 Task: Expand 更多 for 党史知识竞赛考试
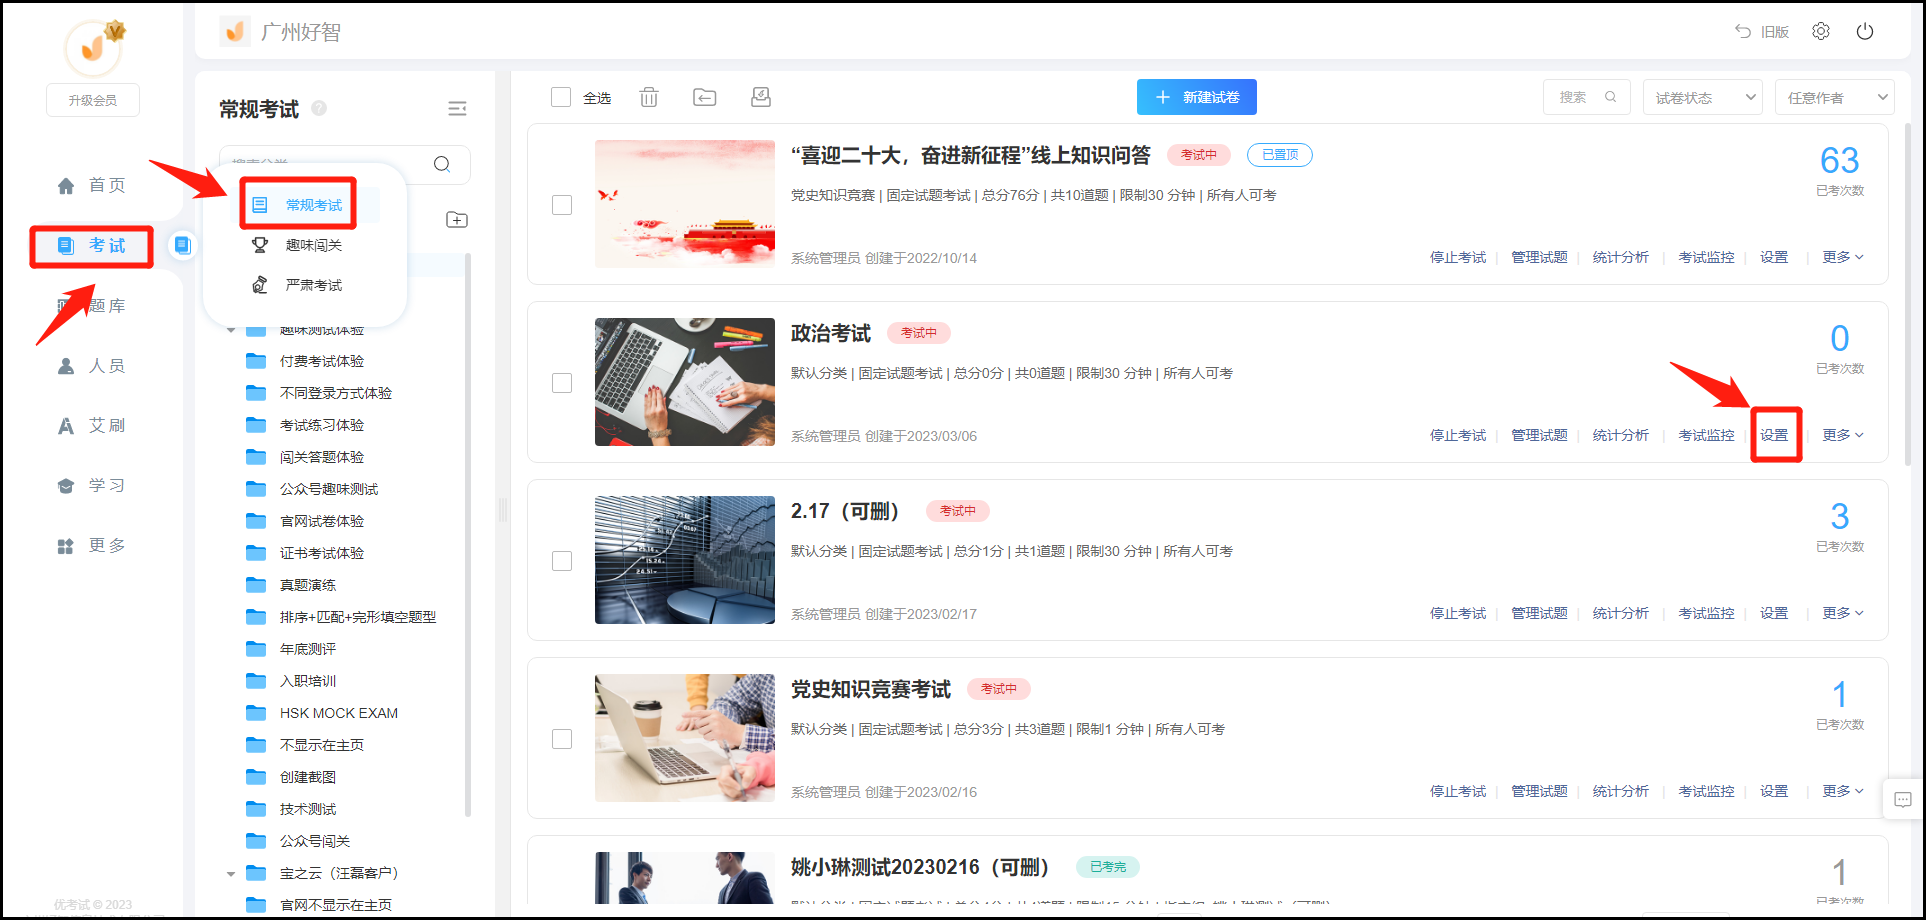click(1842, 791)
